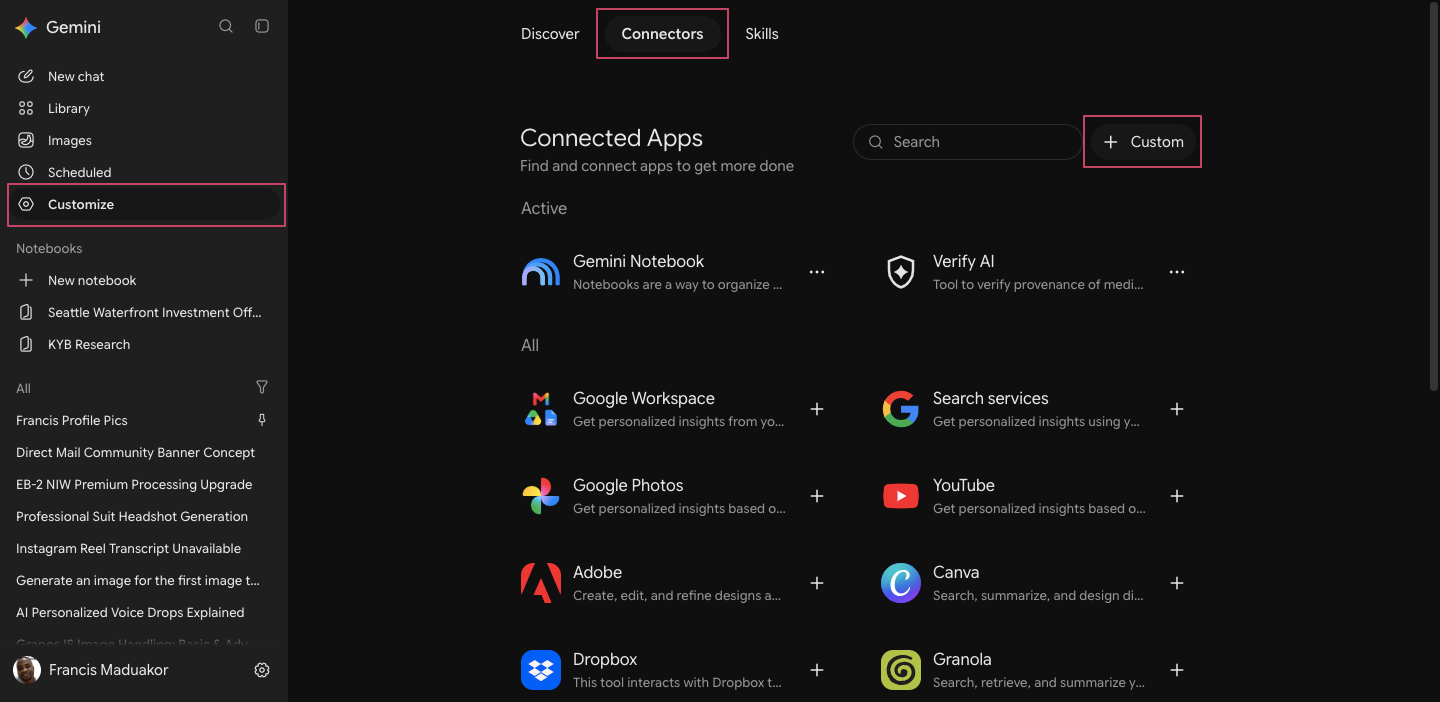Connect Google Workspace with its plus button
This screenshot has width=1440, height=702.
(x=817, y=409)
